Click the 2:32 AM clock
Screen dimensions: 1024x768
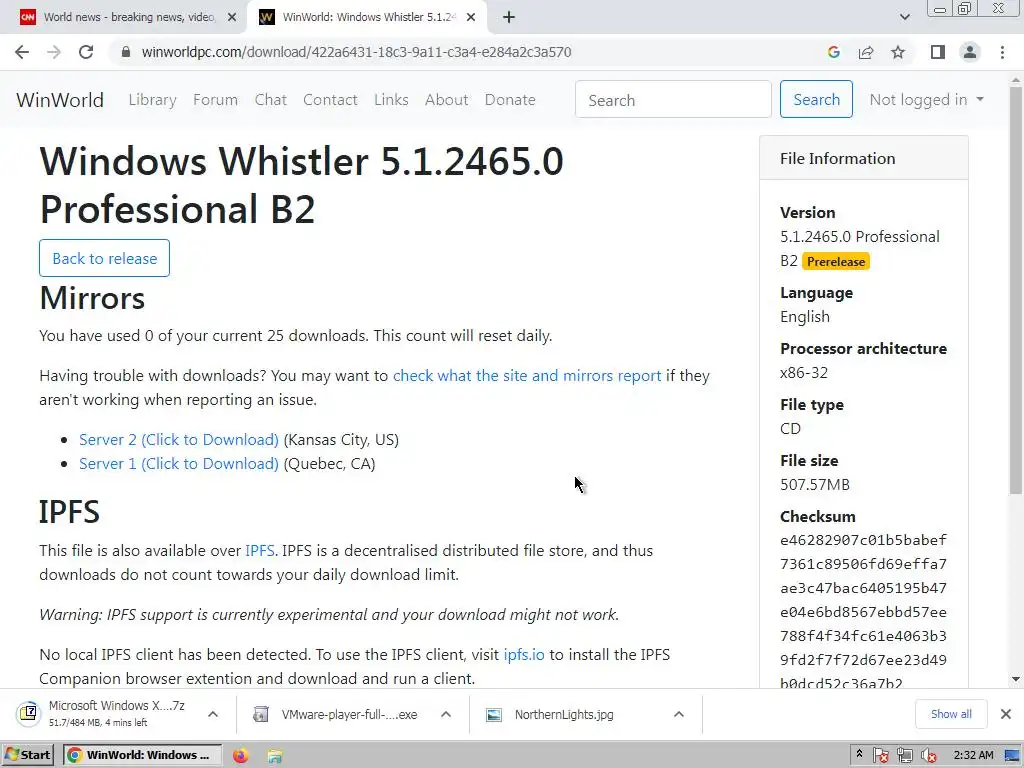pyautogui.click(x=974, y=756)
